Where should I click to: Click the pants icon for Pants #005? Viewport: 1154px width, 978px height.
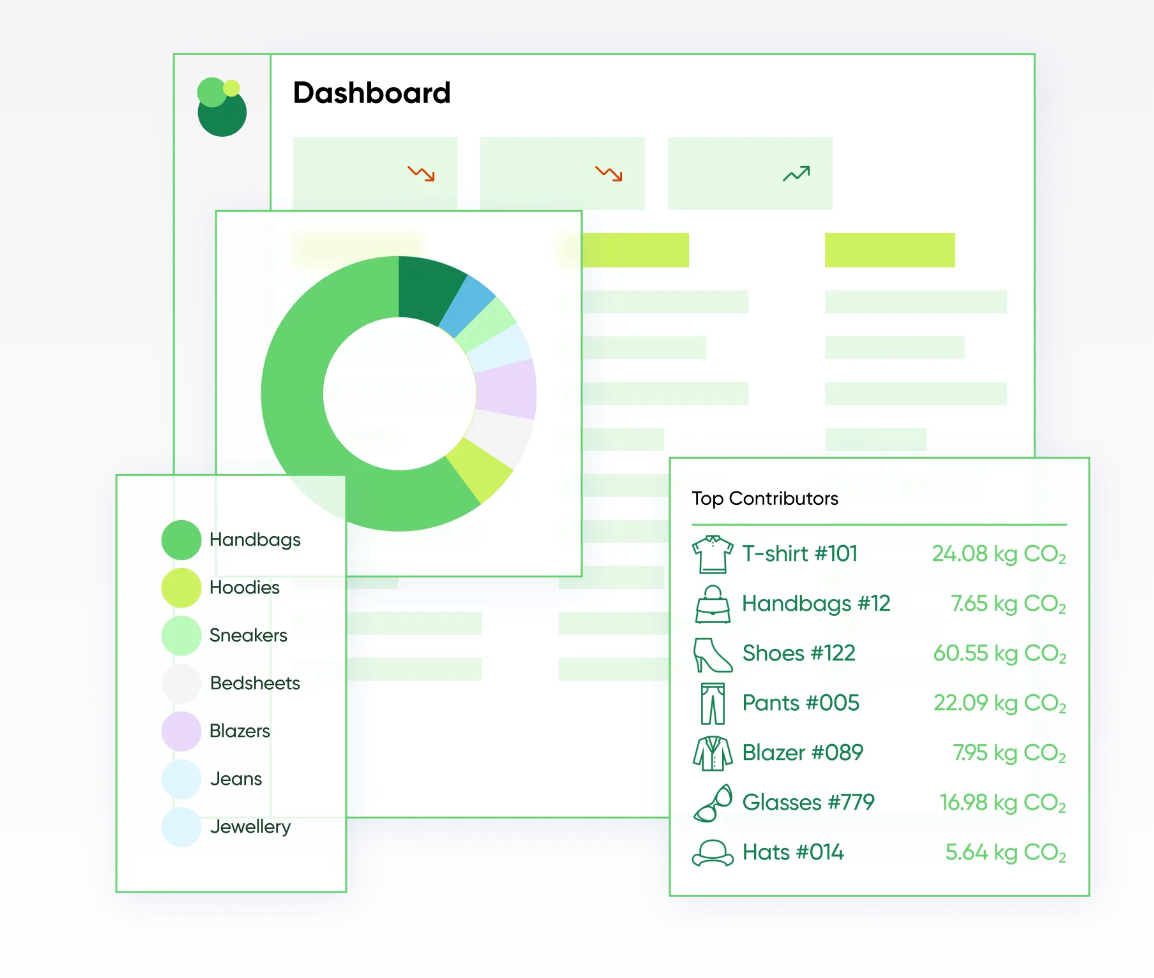click(712, 704)
